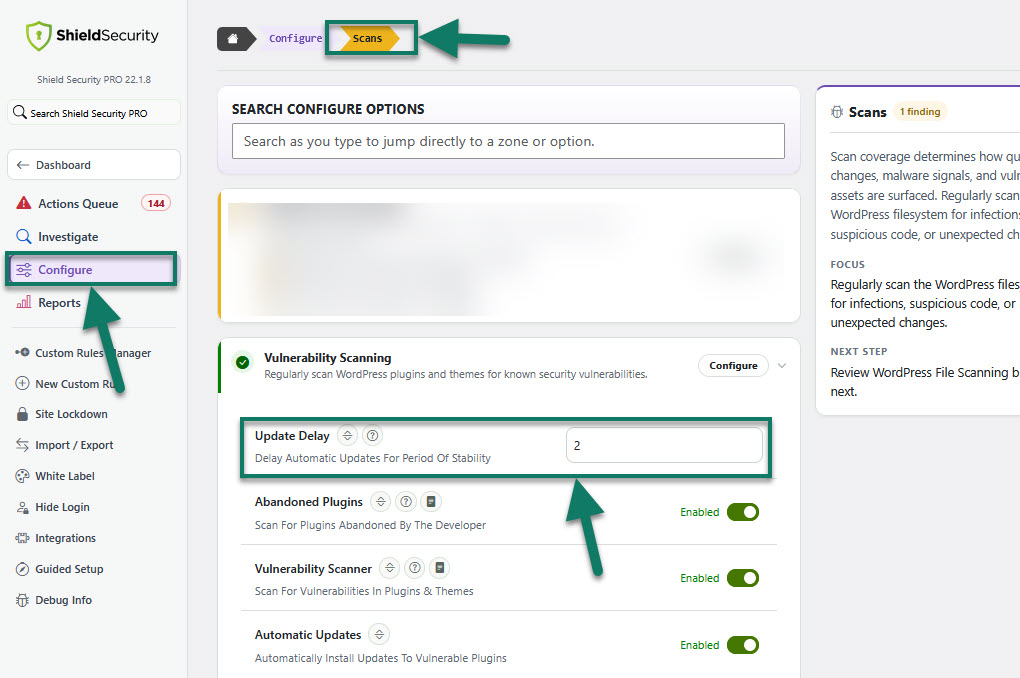Screen dimensions: 1020x678
Task: Open the Integrations link
Action: coord(65,538)
